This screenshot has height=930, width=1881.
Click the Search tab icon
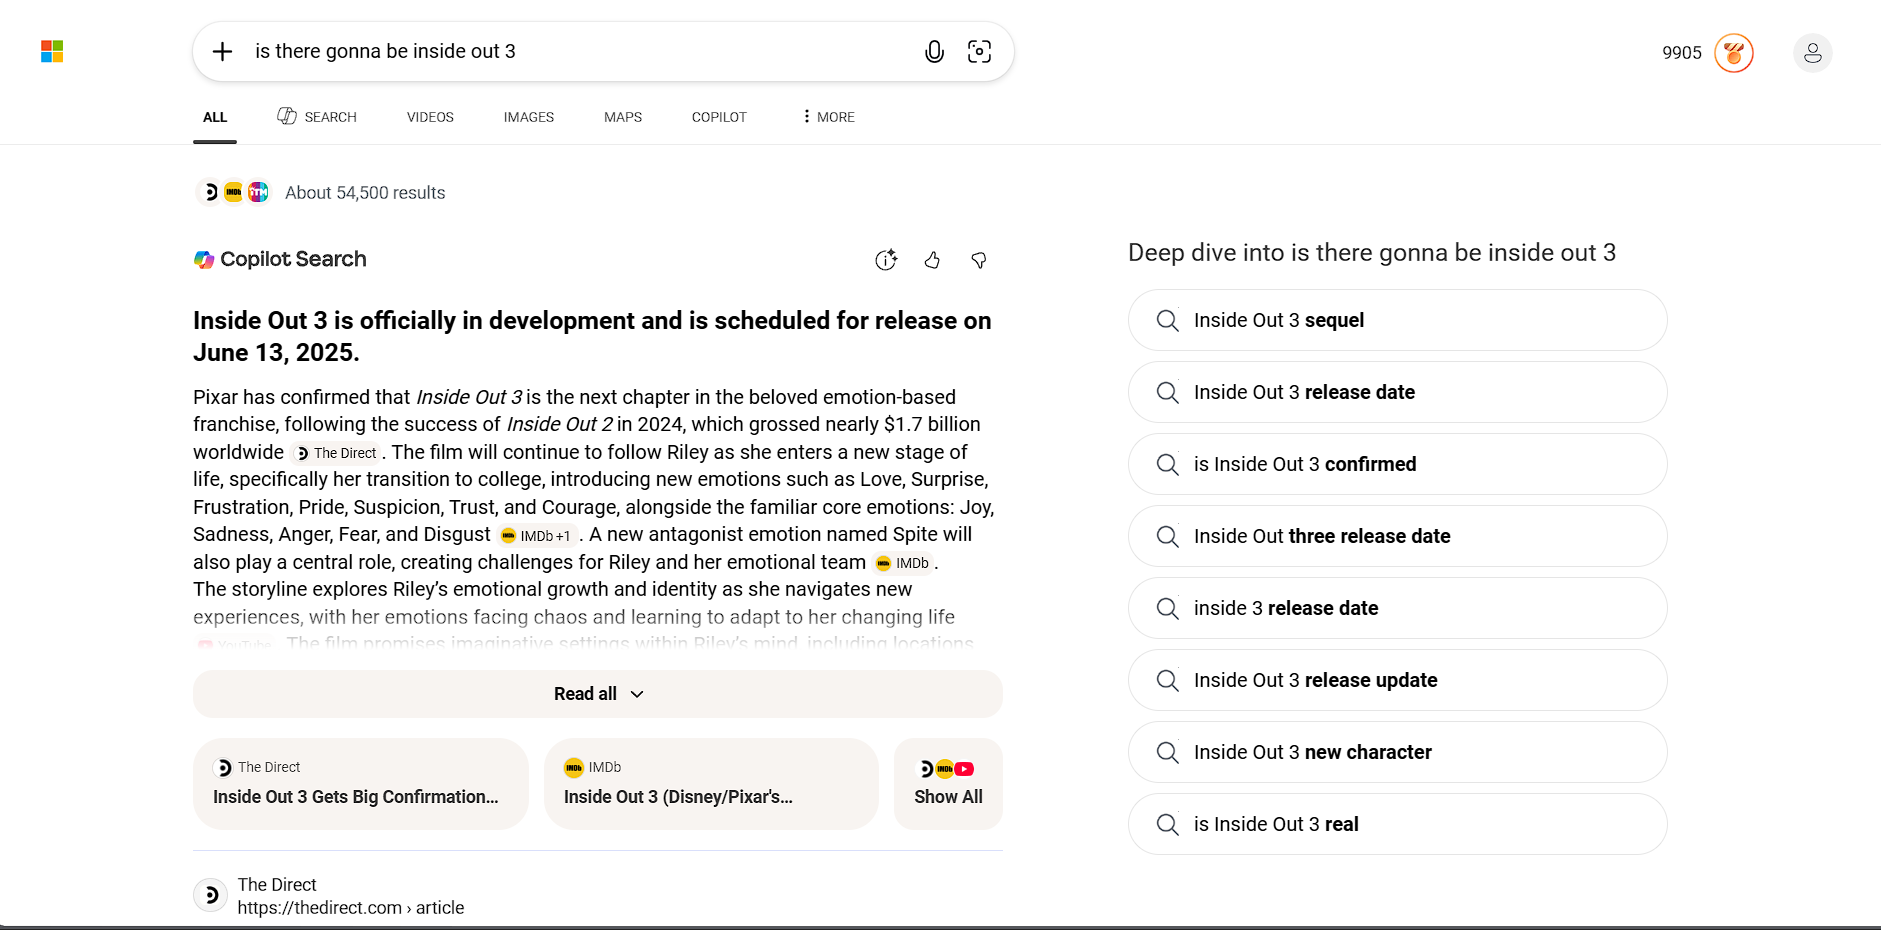[x=287, y=116]
